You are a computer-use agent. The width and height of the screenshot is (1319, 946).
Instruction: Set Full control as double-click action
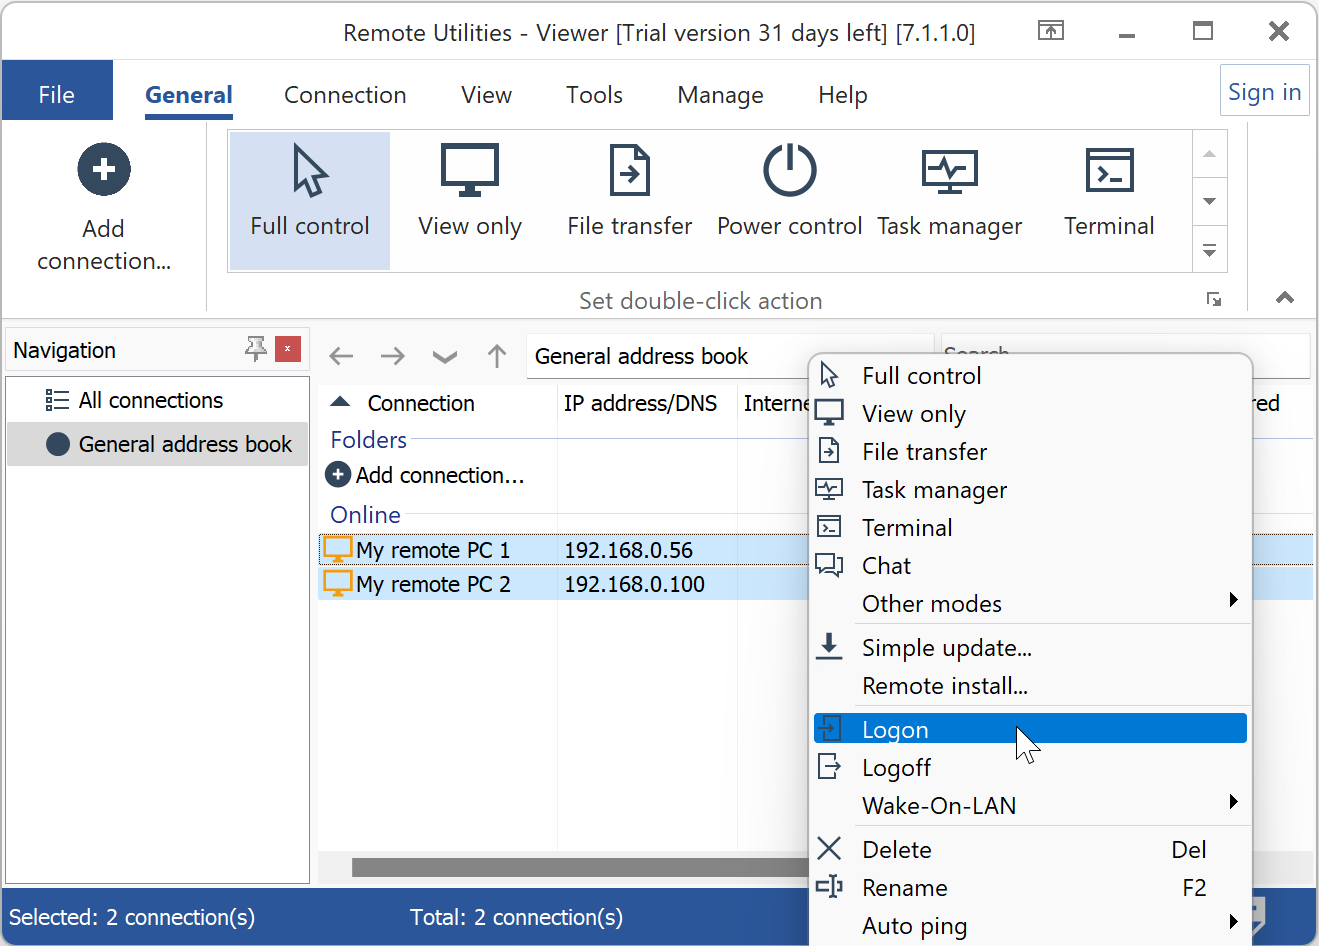pos(310,200)
